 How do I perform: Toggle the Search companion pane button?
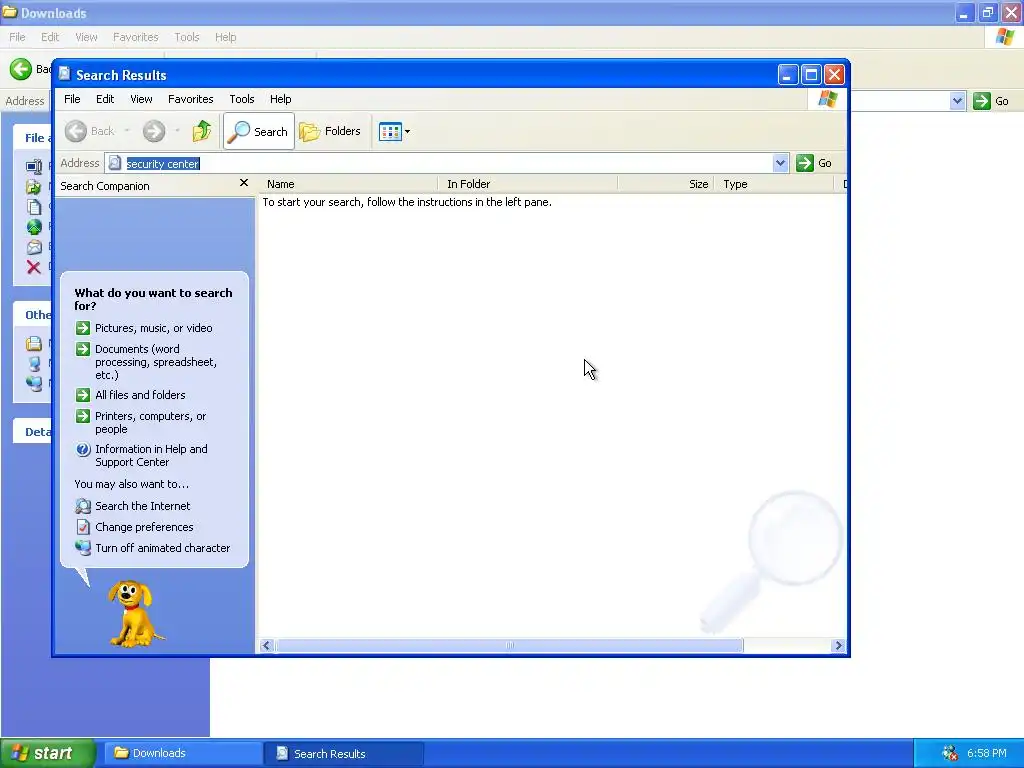click(259, 131)
